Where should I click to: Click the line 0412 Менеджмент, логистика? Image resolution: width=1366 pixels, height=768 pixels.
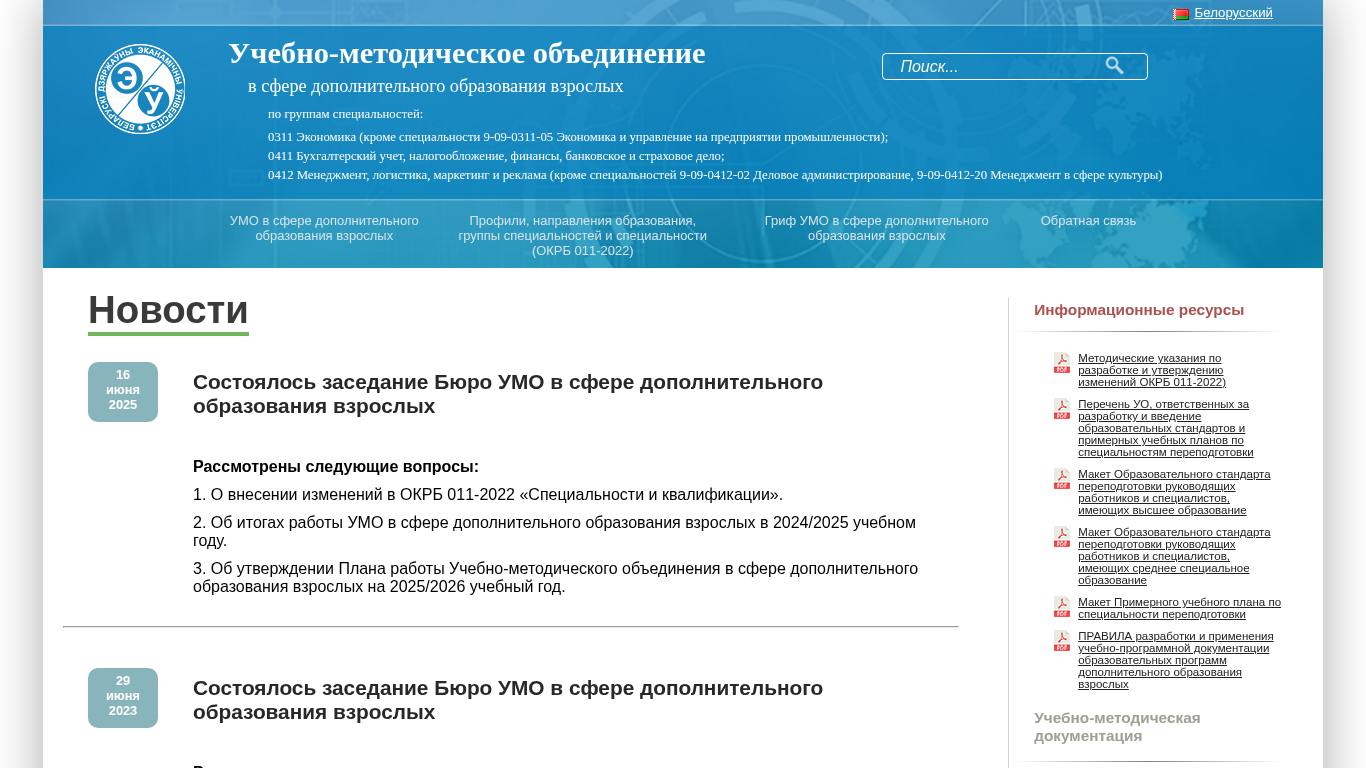[715, 175]
